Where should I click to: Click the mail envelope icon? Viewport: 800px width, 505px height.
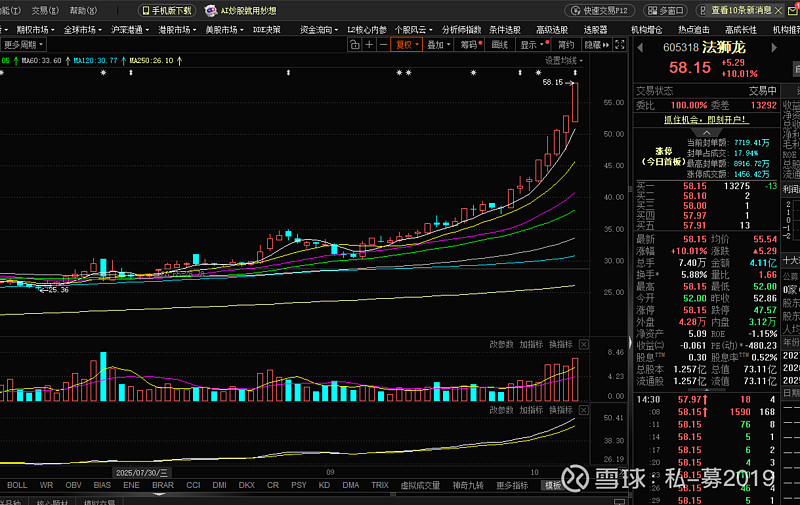(x=793, y=11)
